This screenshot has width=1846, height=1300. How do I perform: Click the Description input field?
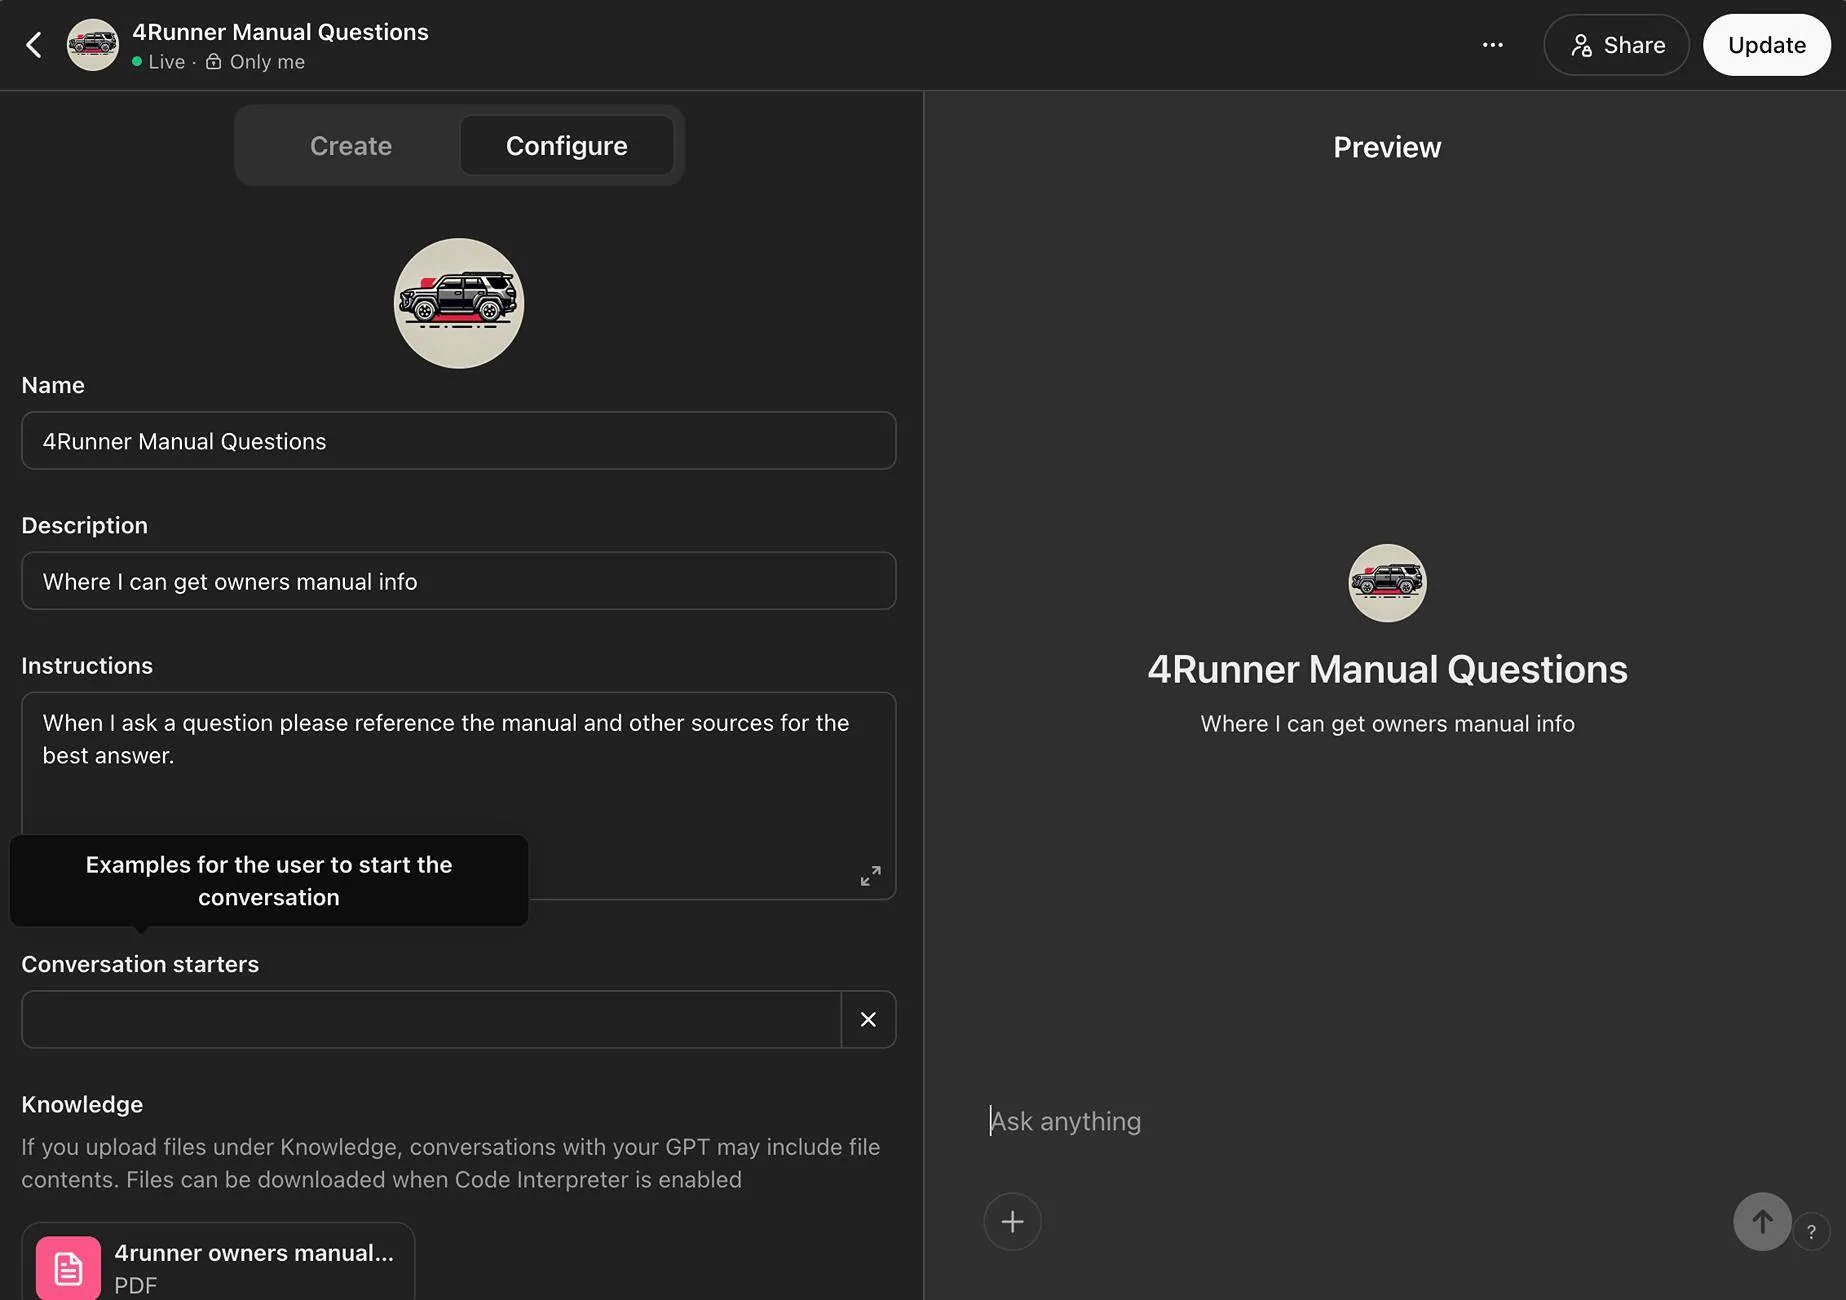click(x=458, y=581)
